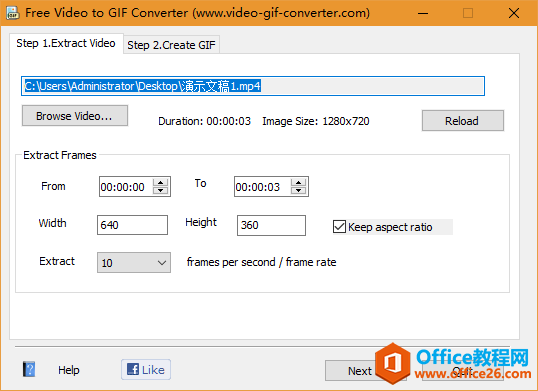Decrease the To time with down arrow

pyautogui.click(x=298, y=190)
